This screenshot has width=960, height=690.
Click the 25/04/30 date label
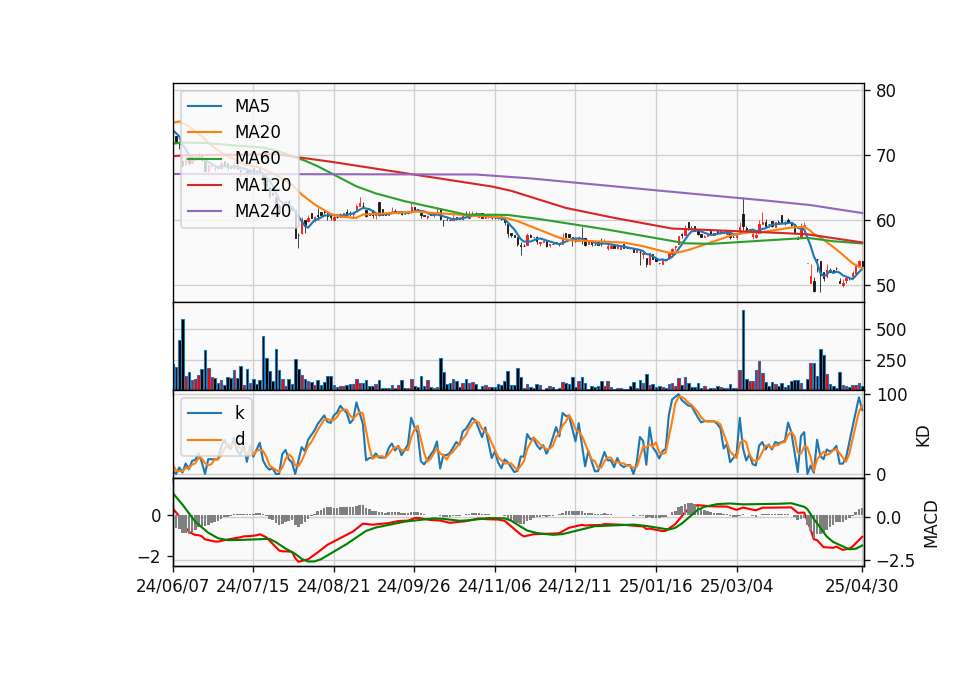(861, 586)
